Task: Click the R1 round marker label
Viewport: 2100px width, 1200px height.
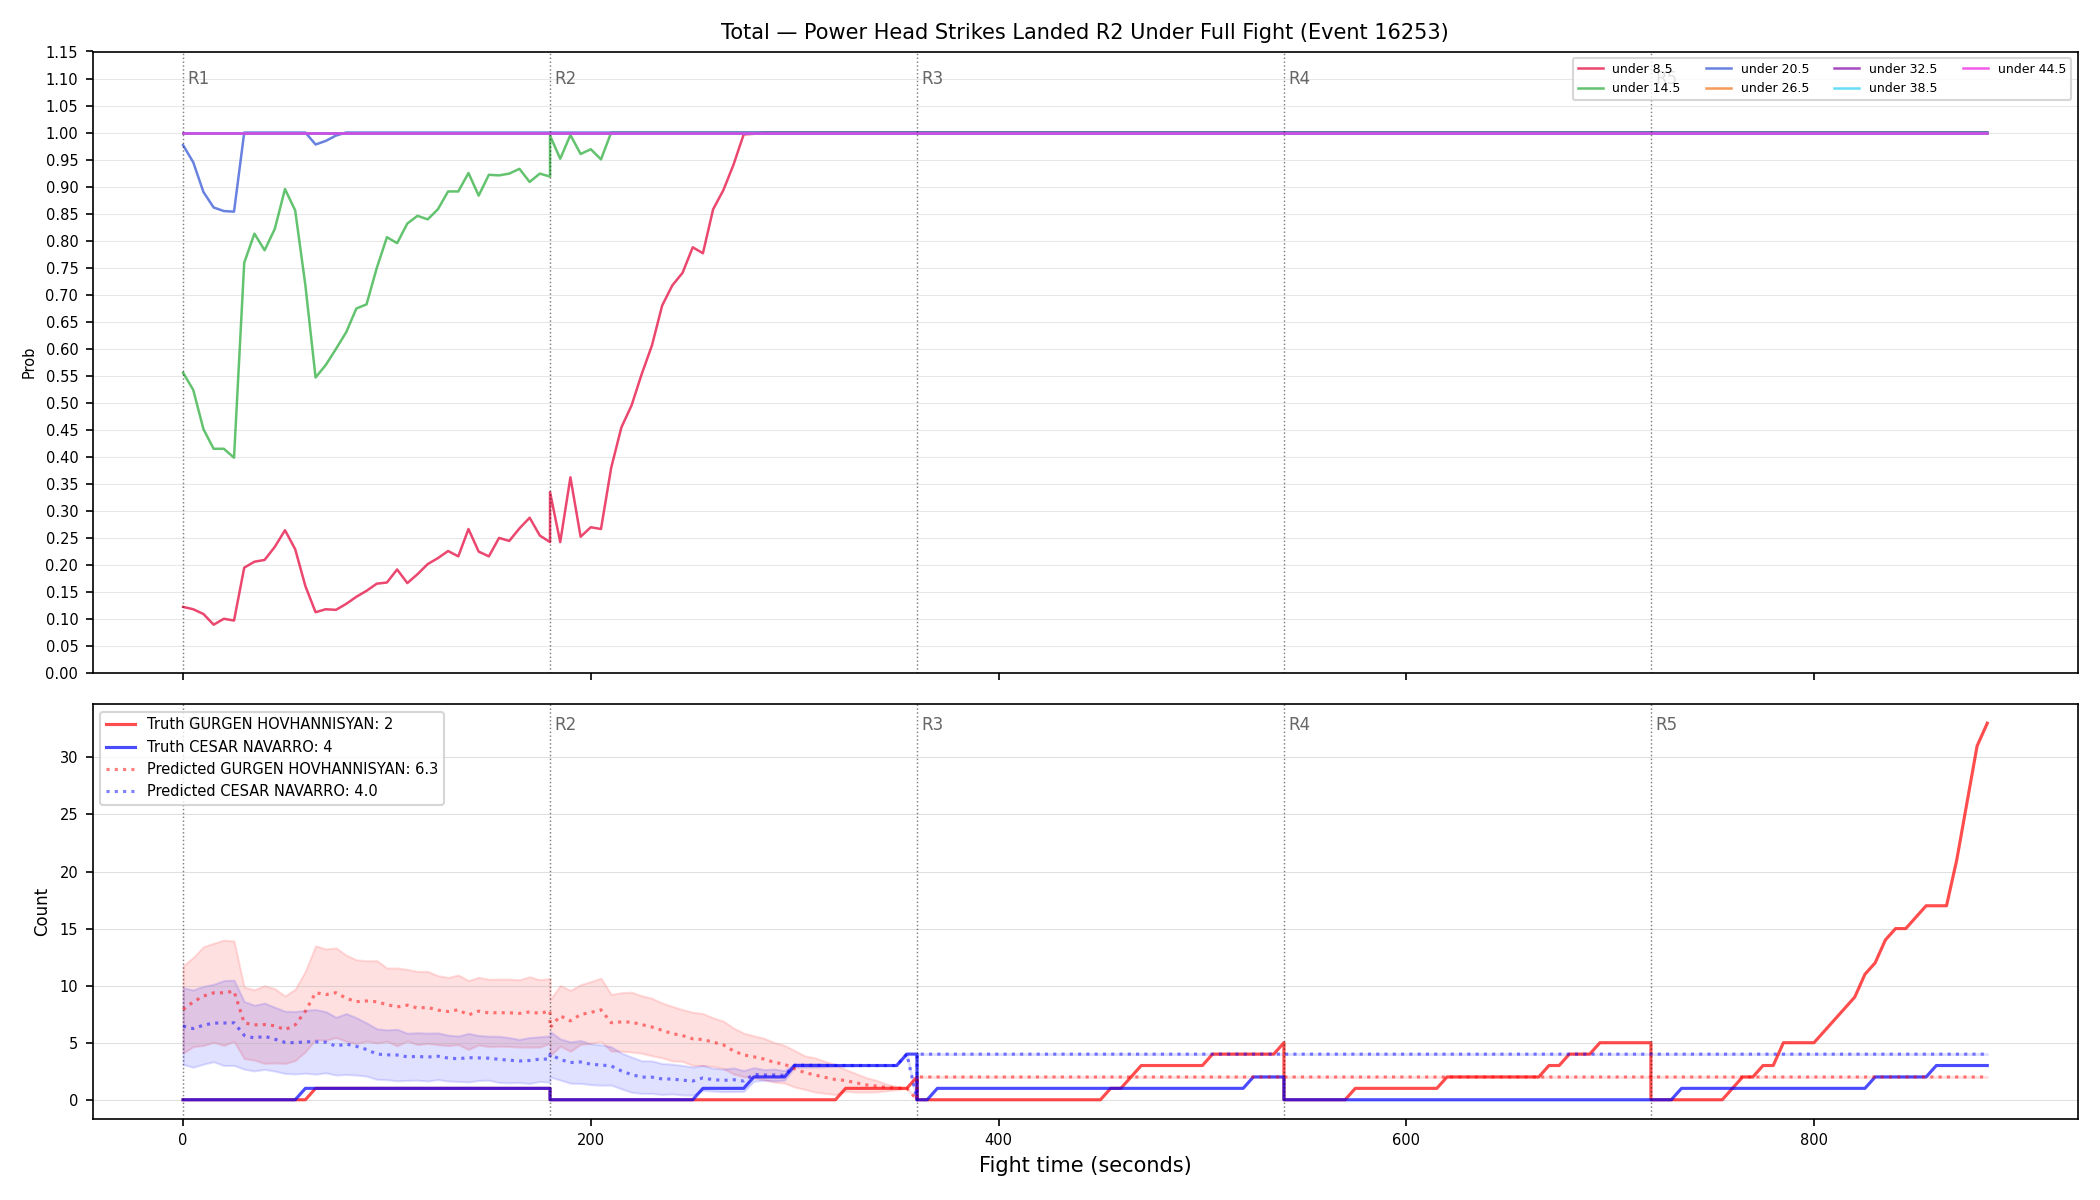Action: click(x=198, y=78)
